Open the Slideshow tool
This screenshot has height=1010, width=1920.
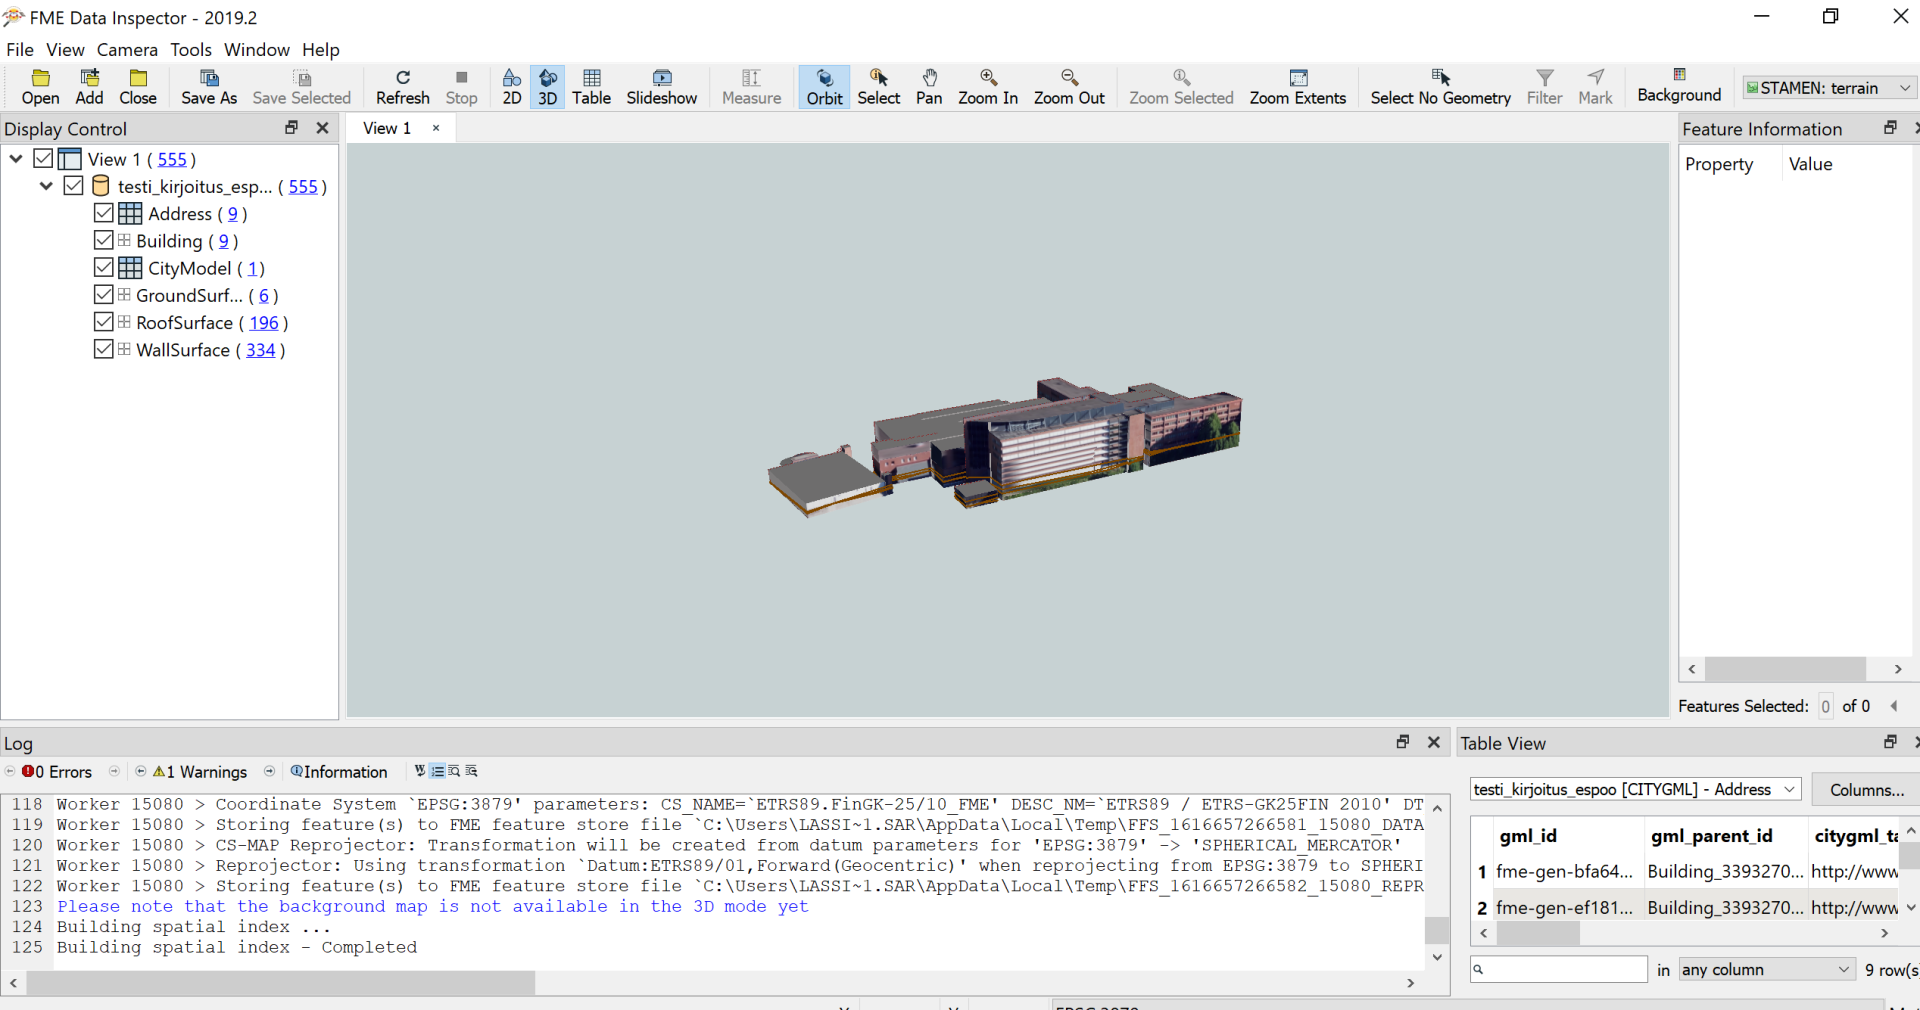click(661, 87)
